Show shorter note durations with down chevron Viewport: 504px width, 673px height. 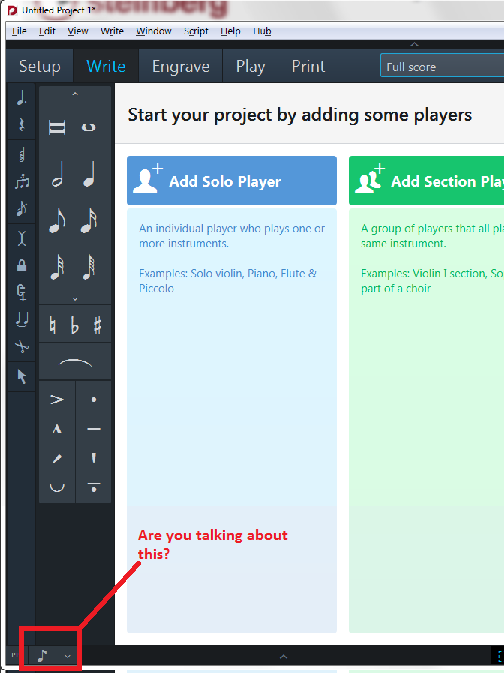[75, 299]
